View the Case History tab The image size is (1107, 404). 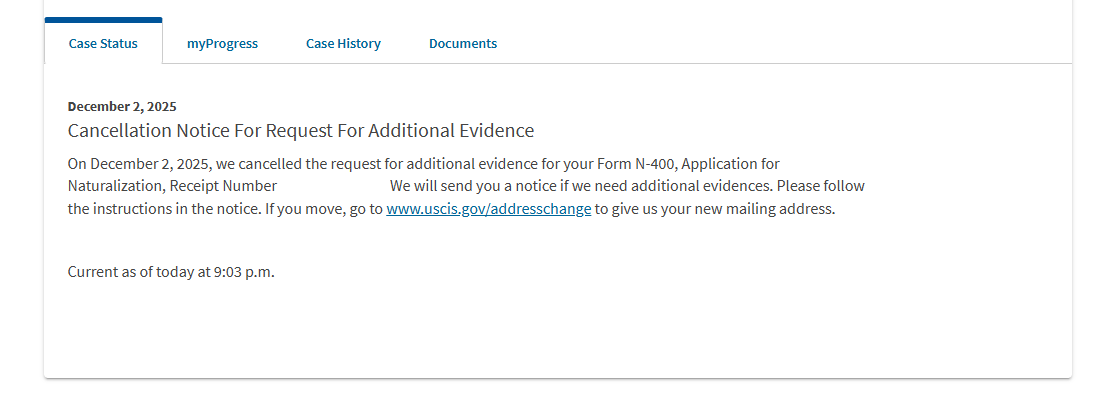(343, 43)
